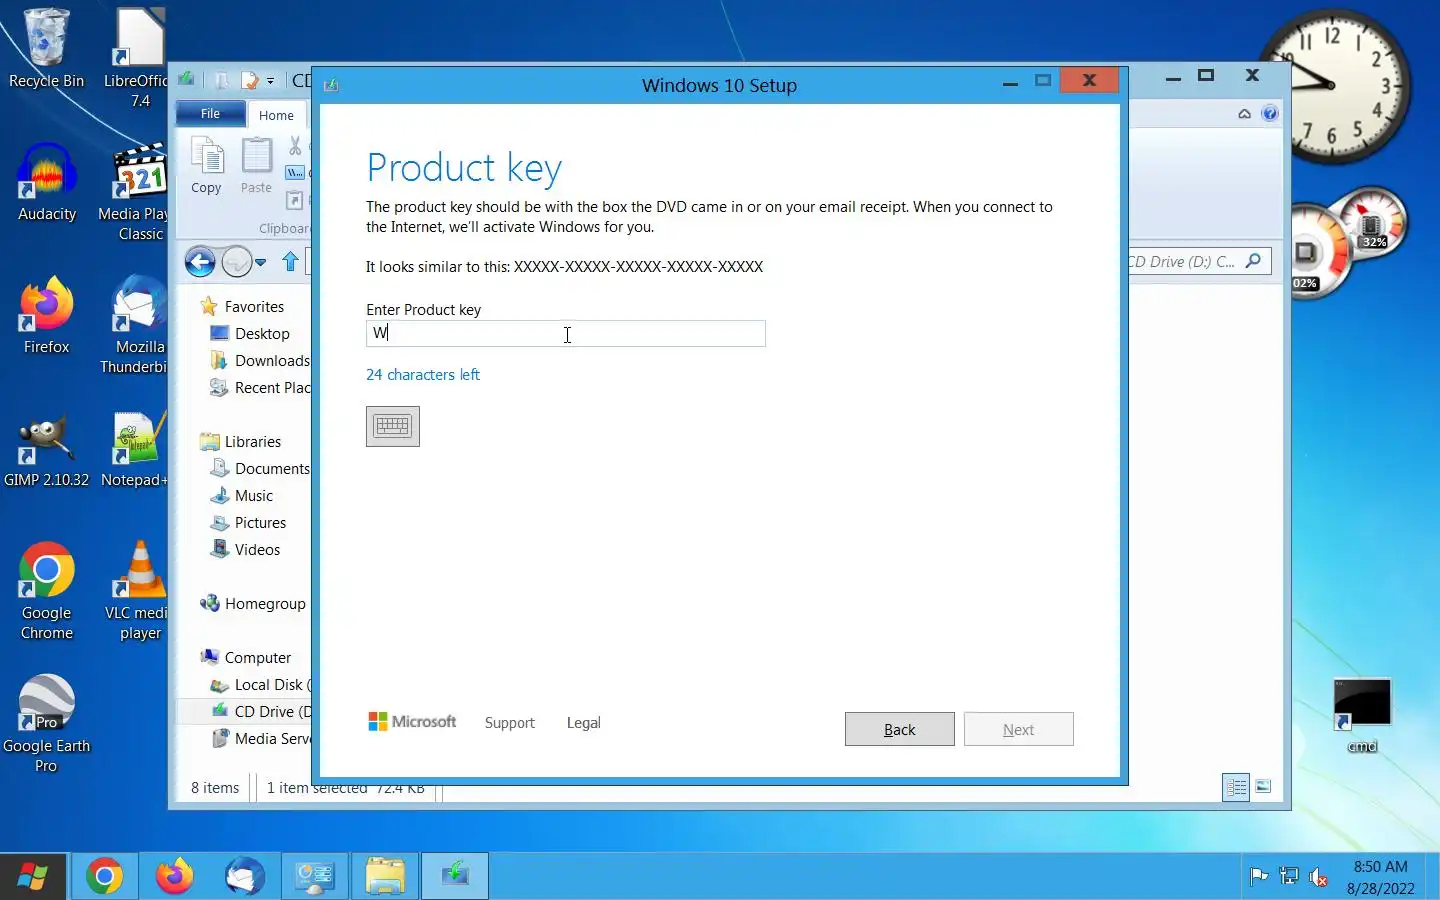Click the Next button in Windows 10 Setup

(1018, 729)
